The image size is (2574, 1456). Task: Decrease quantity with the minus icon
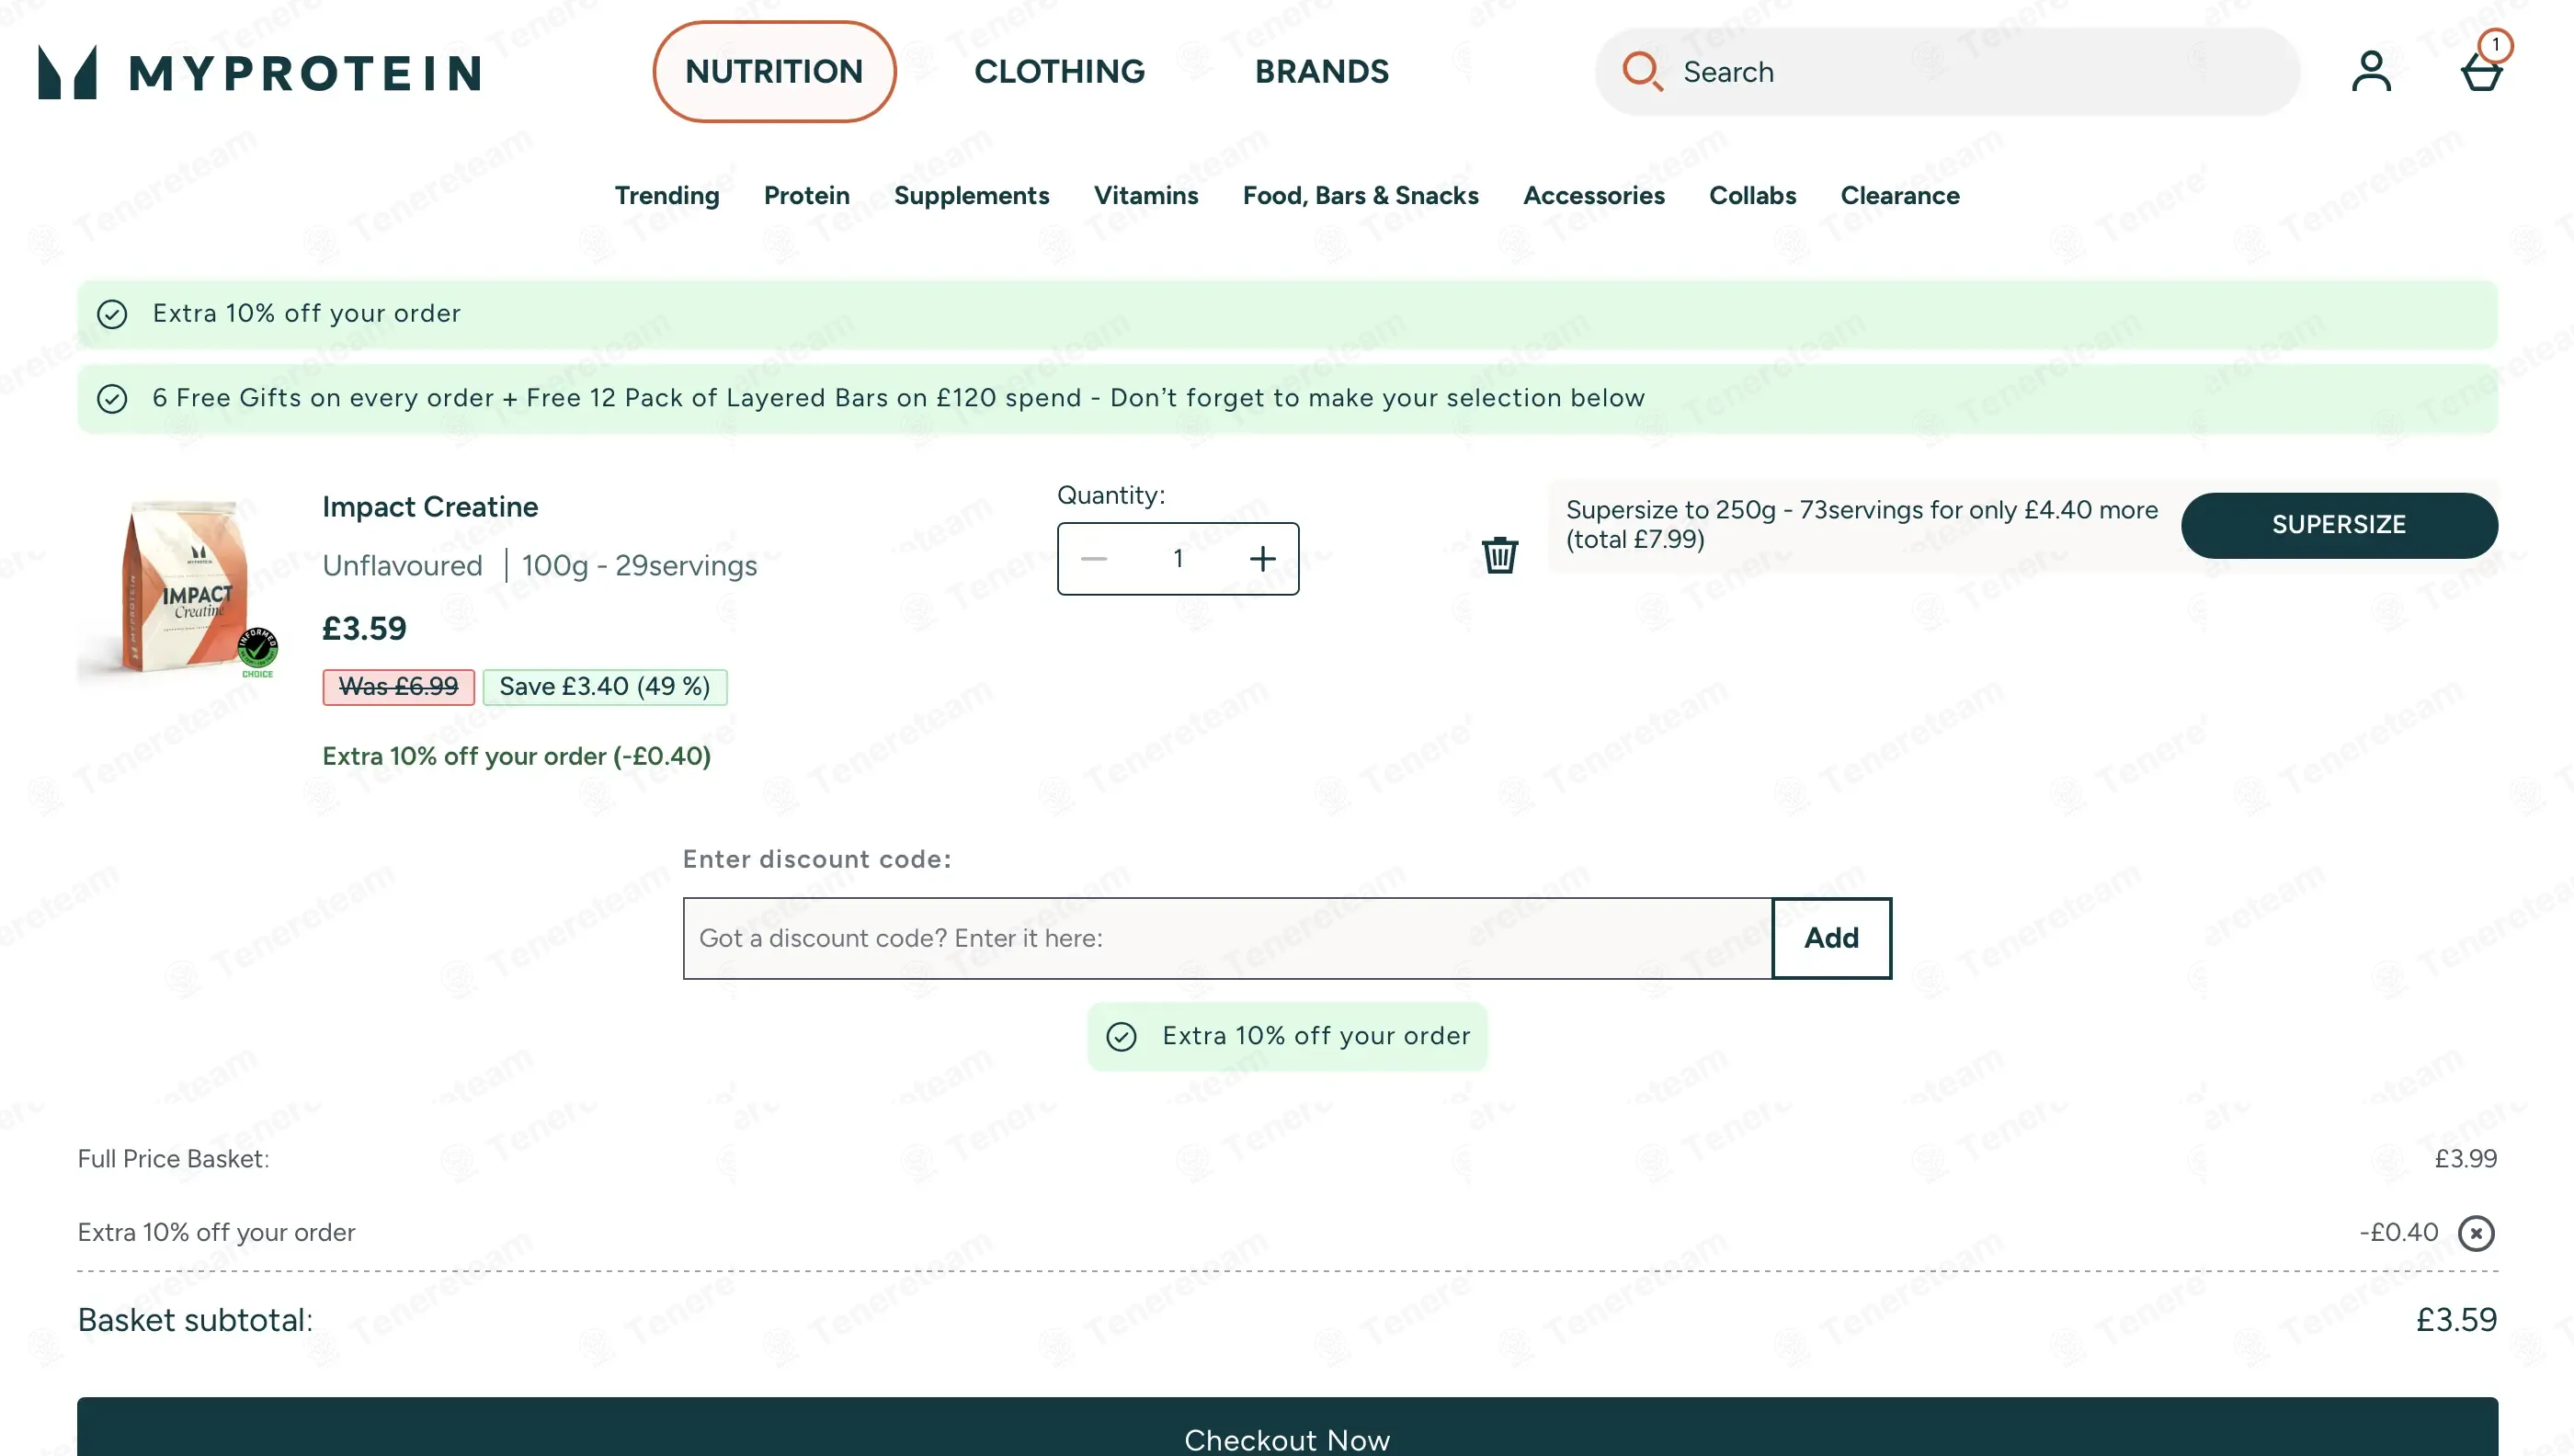(x=1094, y=558)
